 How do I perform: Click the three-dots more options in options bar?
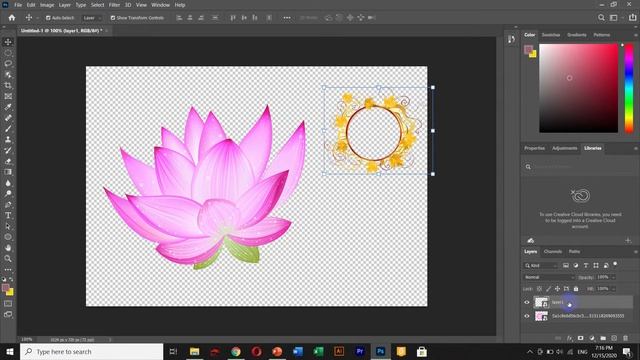(x=287, y=18)
